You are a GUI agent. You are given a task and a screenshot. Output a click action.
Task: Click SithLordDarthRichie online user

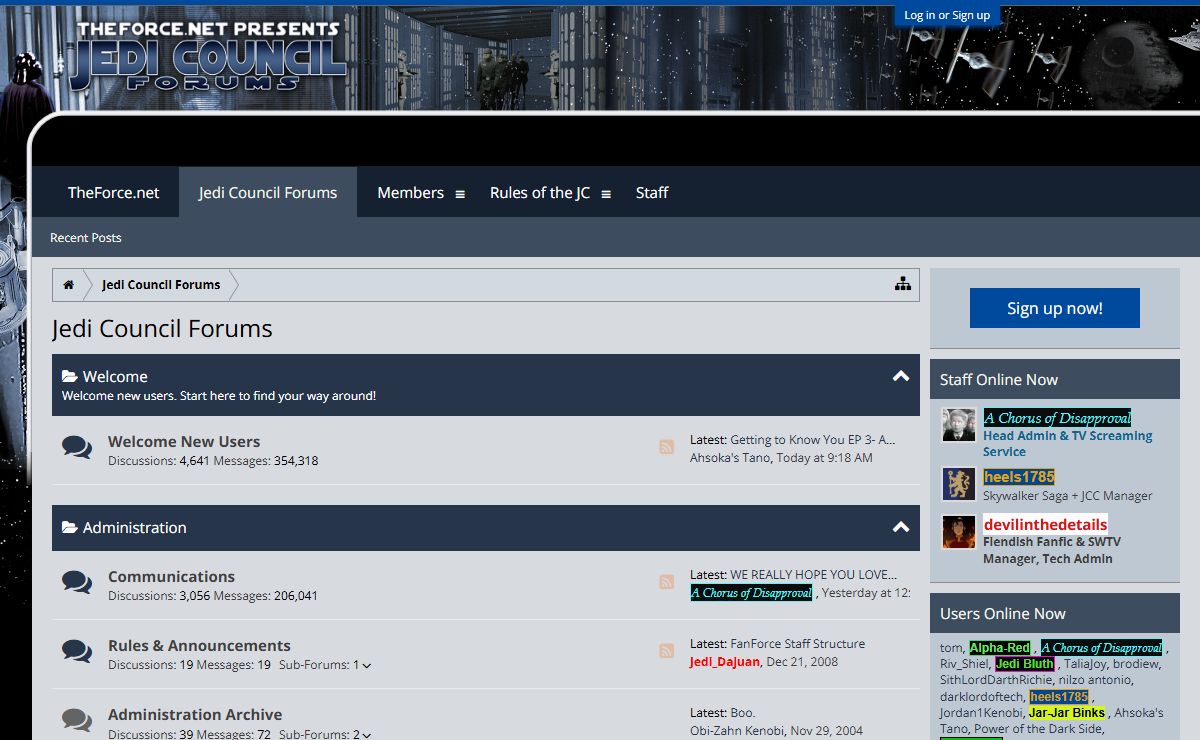pos(996,679)
